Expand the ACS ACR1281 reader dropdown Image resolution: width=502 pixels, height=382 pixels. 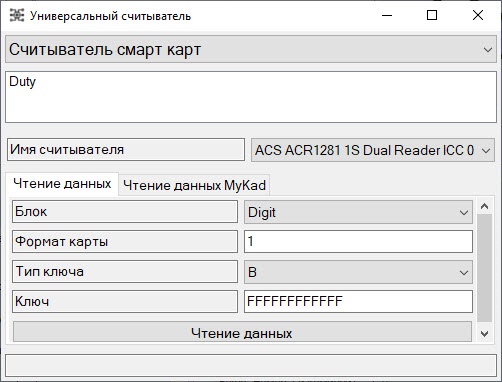(373, 150)
